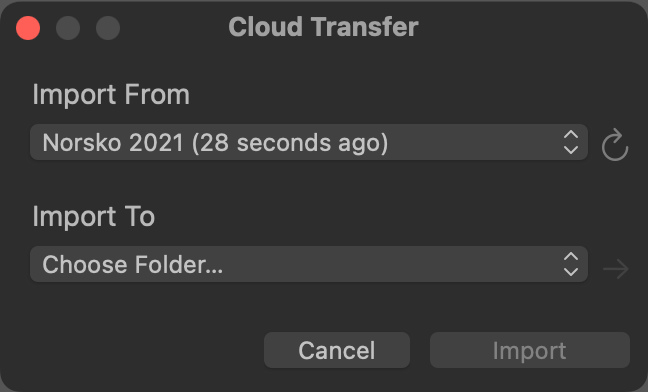Click the upper chevron in Import To selector
This screenshot has height=392, width=648.
[x=571, y=257]
